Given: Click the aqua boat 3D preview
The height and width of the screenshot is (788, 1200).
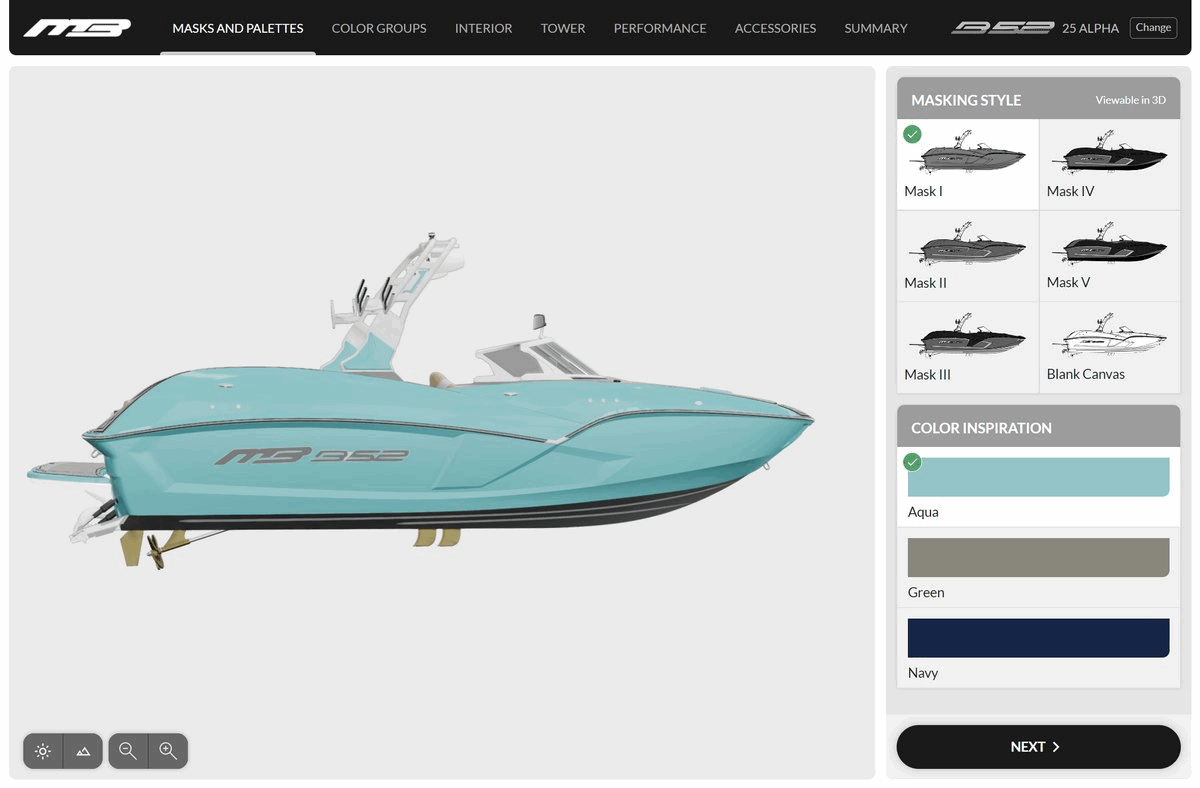Looking at the screenshot, I should pos(420,400).
